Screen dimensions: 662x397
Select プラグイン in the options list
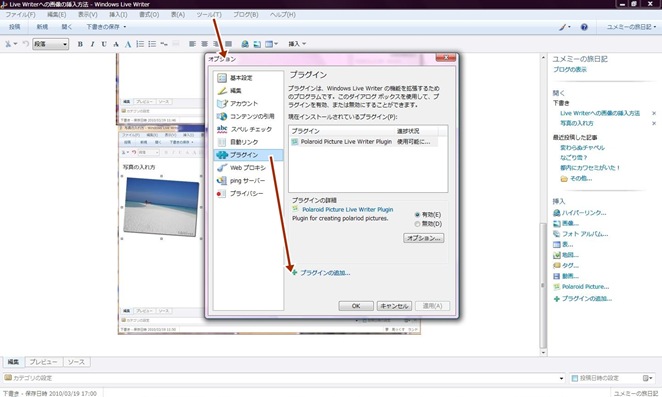point(248,155)
